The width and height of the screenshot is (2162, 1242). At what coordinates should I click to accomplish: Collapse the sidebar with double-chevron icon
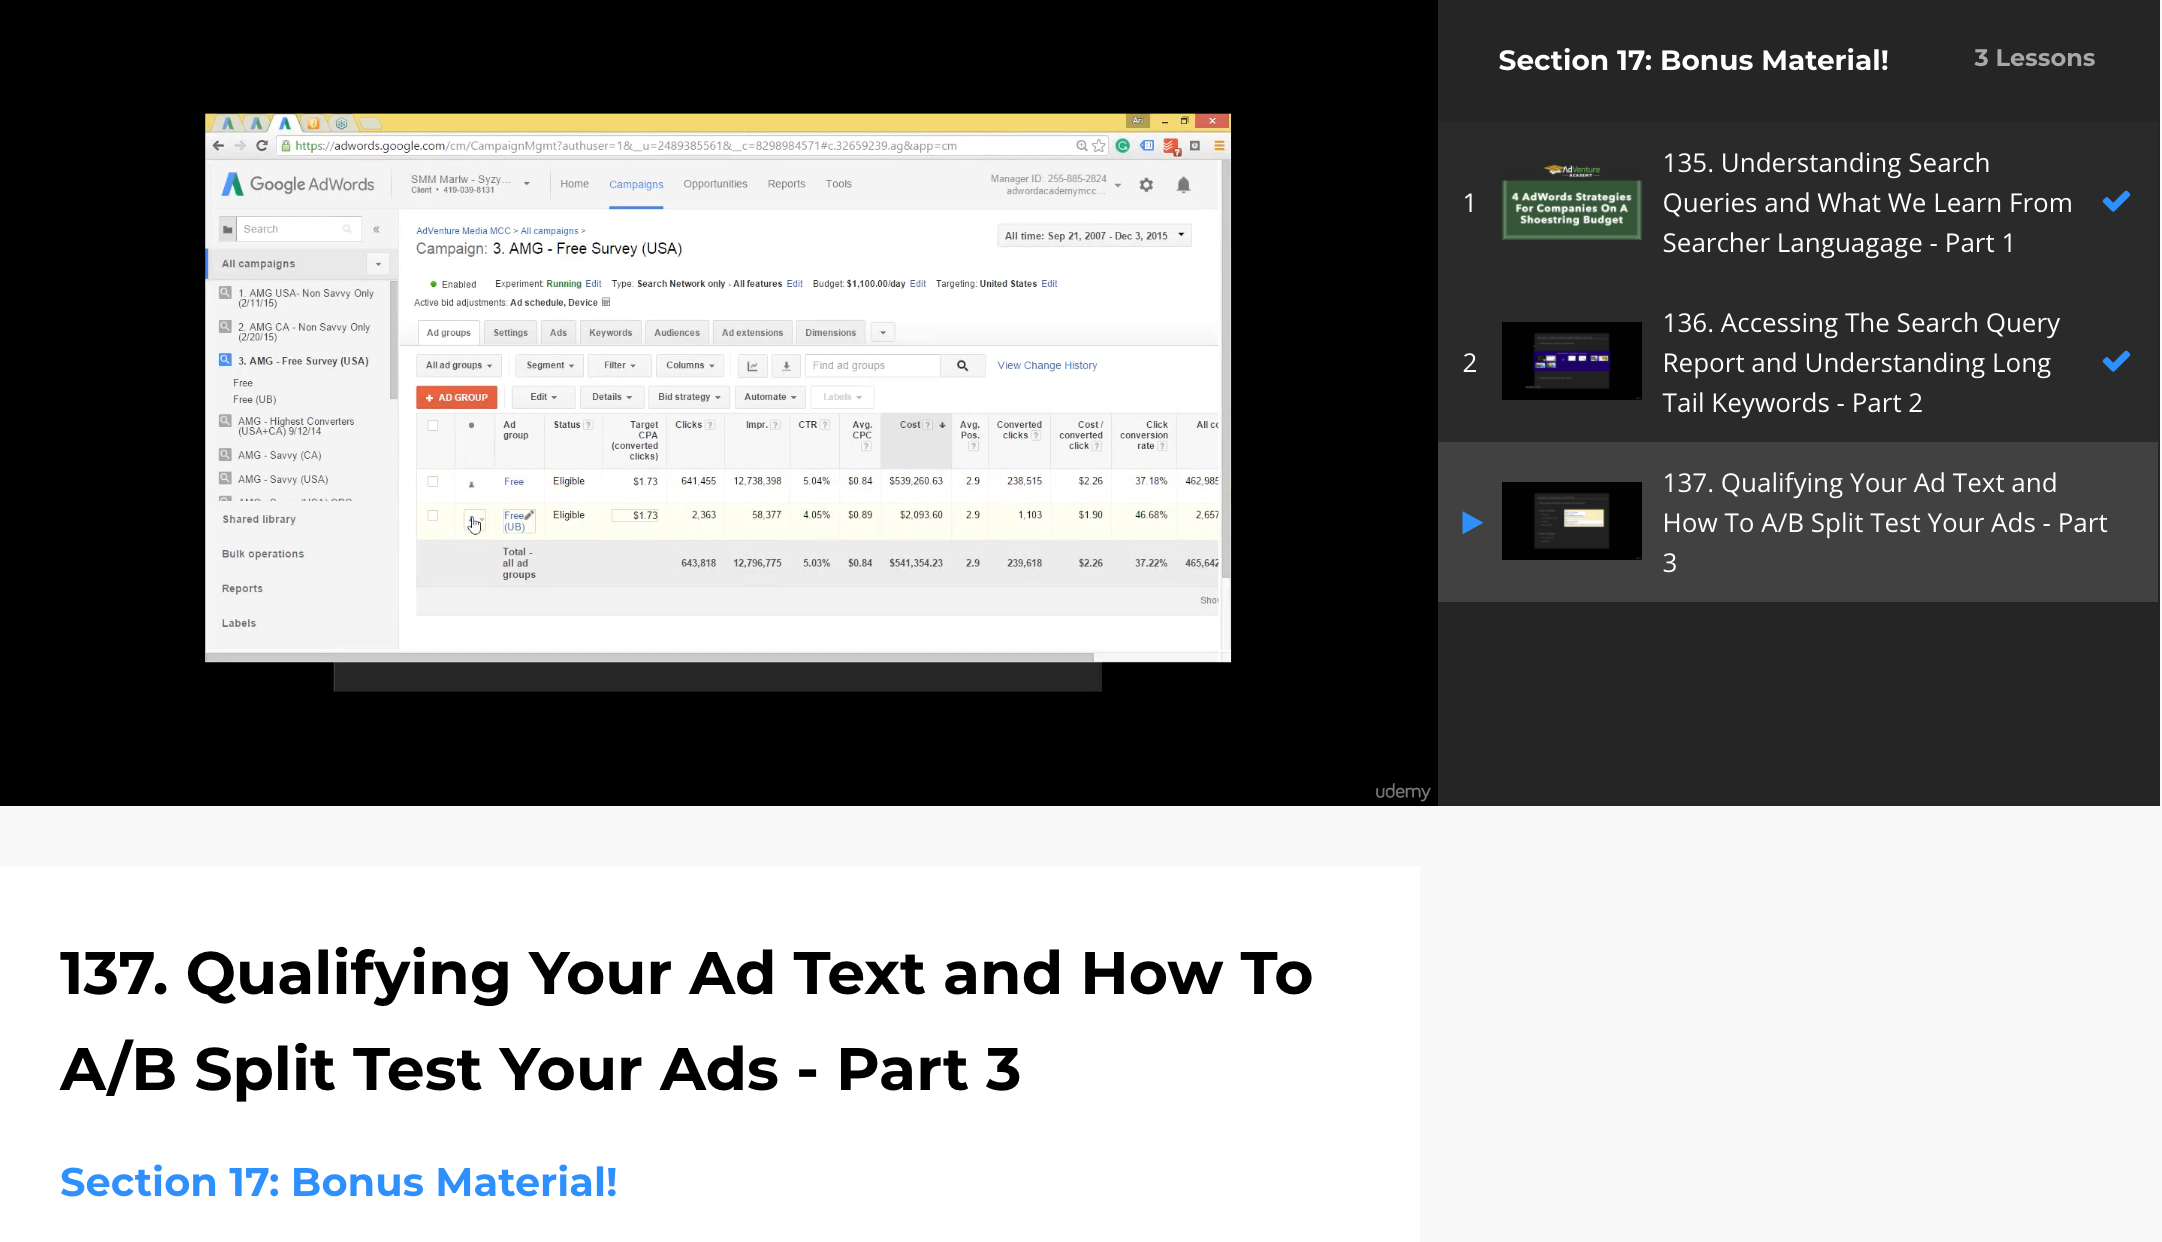coord(377,230)
